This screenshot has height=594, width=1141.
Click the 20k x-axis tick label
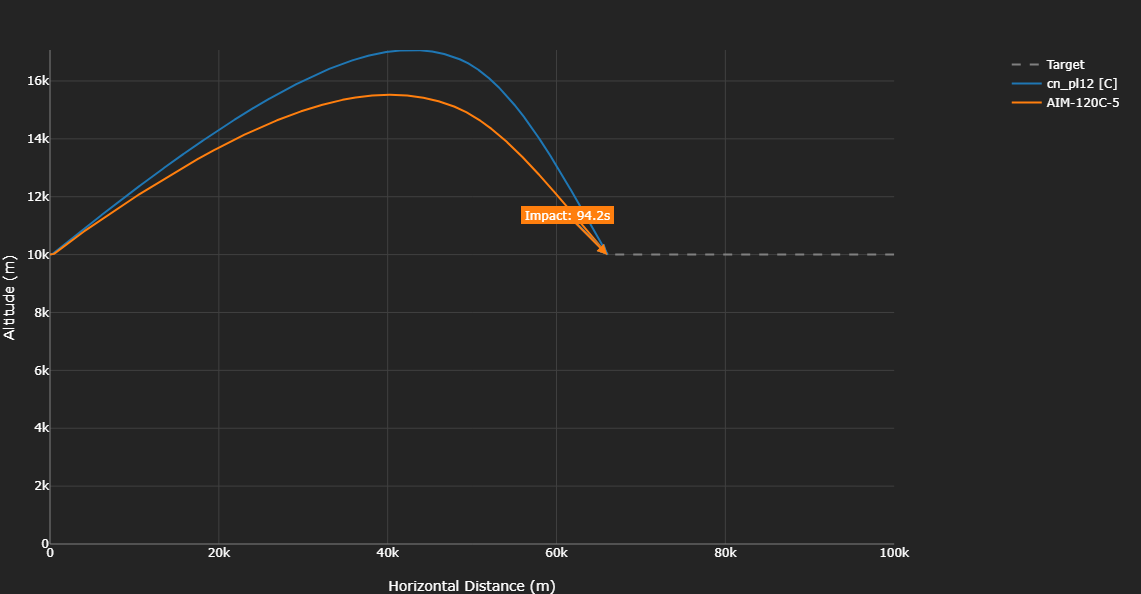point(219,553)
